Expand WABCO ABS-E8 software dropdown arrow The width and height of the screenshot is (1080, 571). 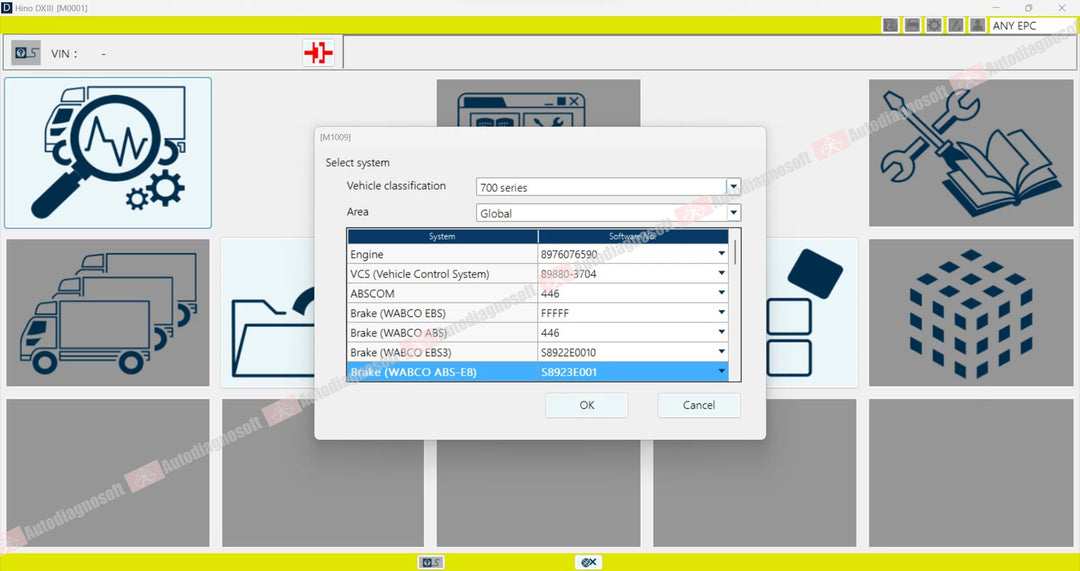pyautogui.click(x=721, y=372)
